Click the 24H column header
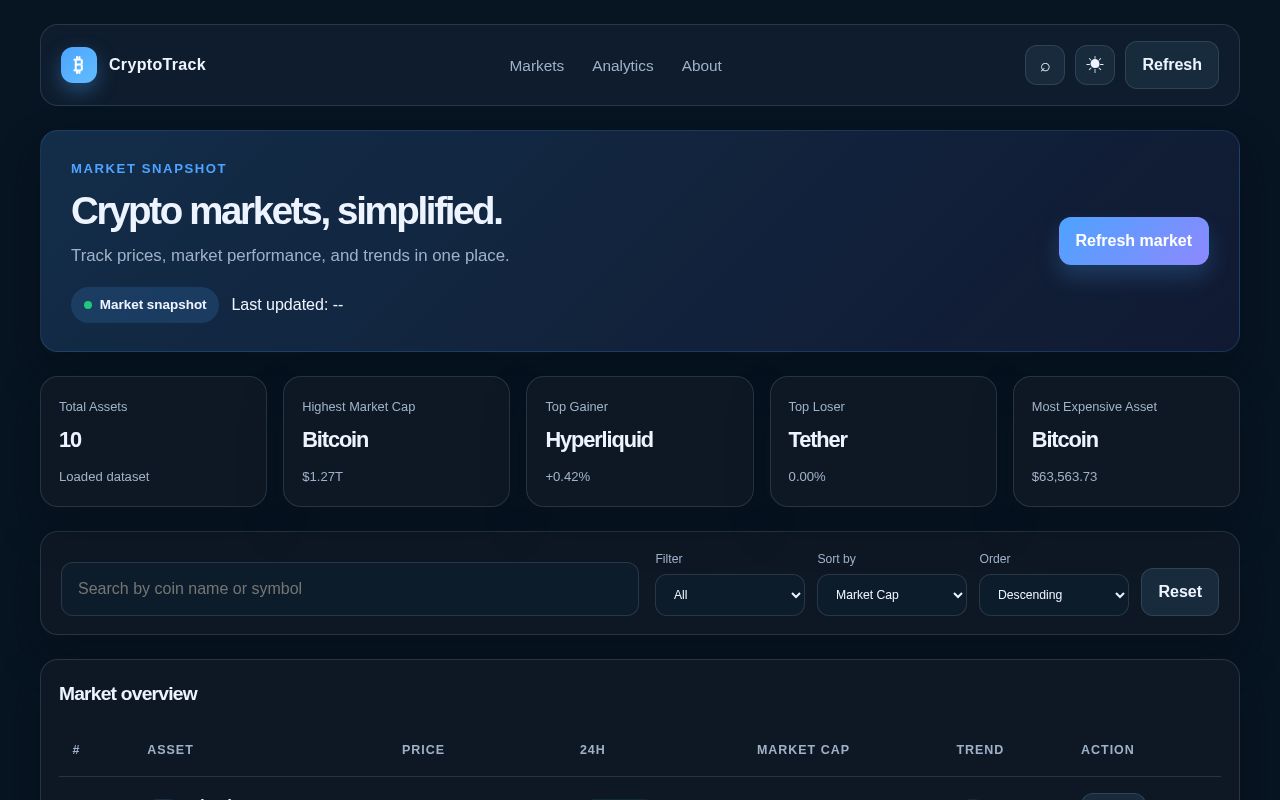The height and width of the screenshot is (800, 1280). click(592, 750)
